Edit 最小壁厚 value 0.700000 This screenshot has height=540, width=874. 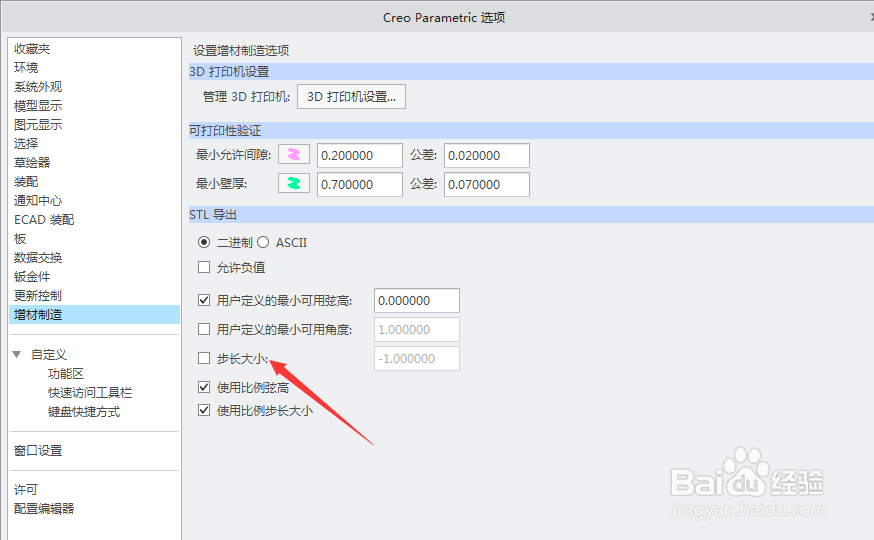tap(360, 184)
